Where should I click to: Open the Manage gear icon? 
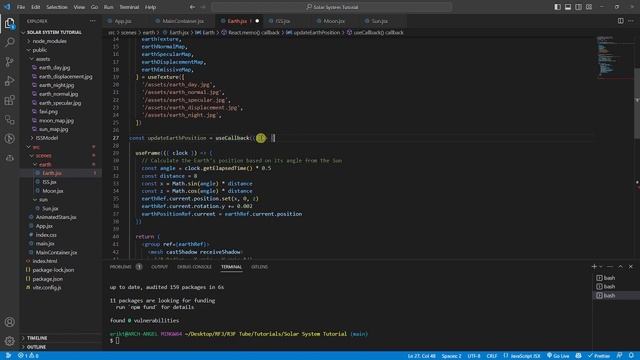9,341
